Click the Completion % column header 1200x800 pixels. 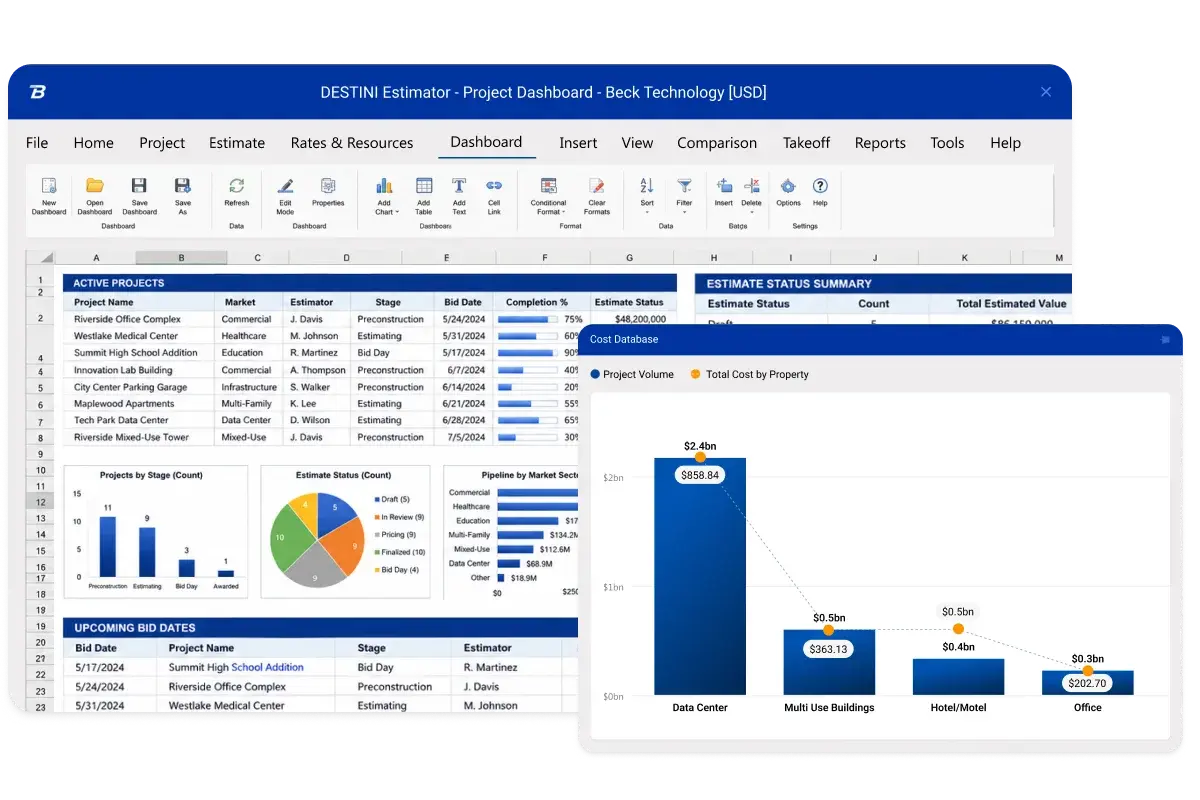[537, 302]
